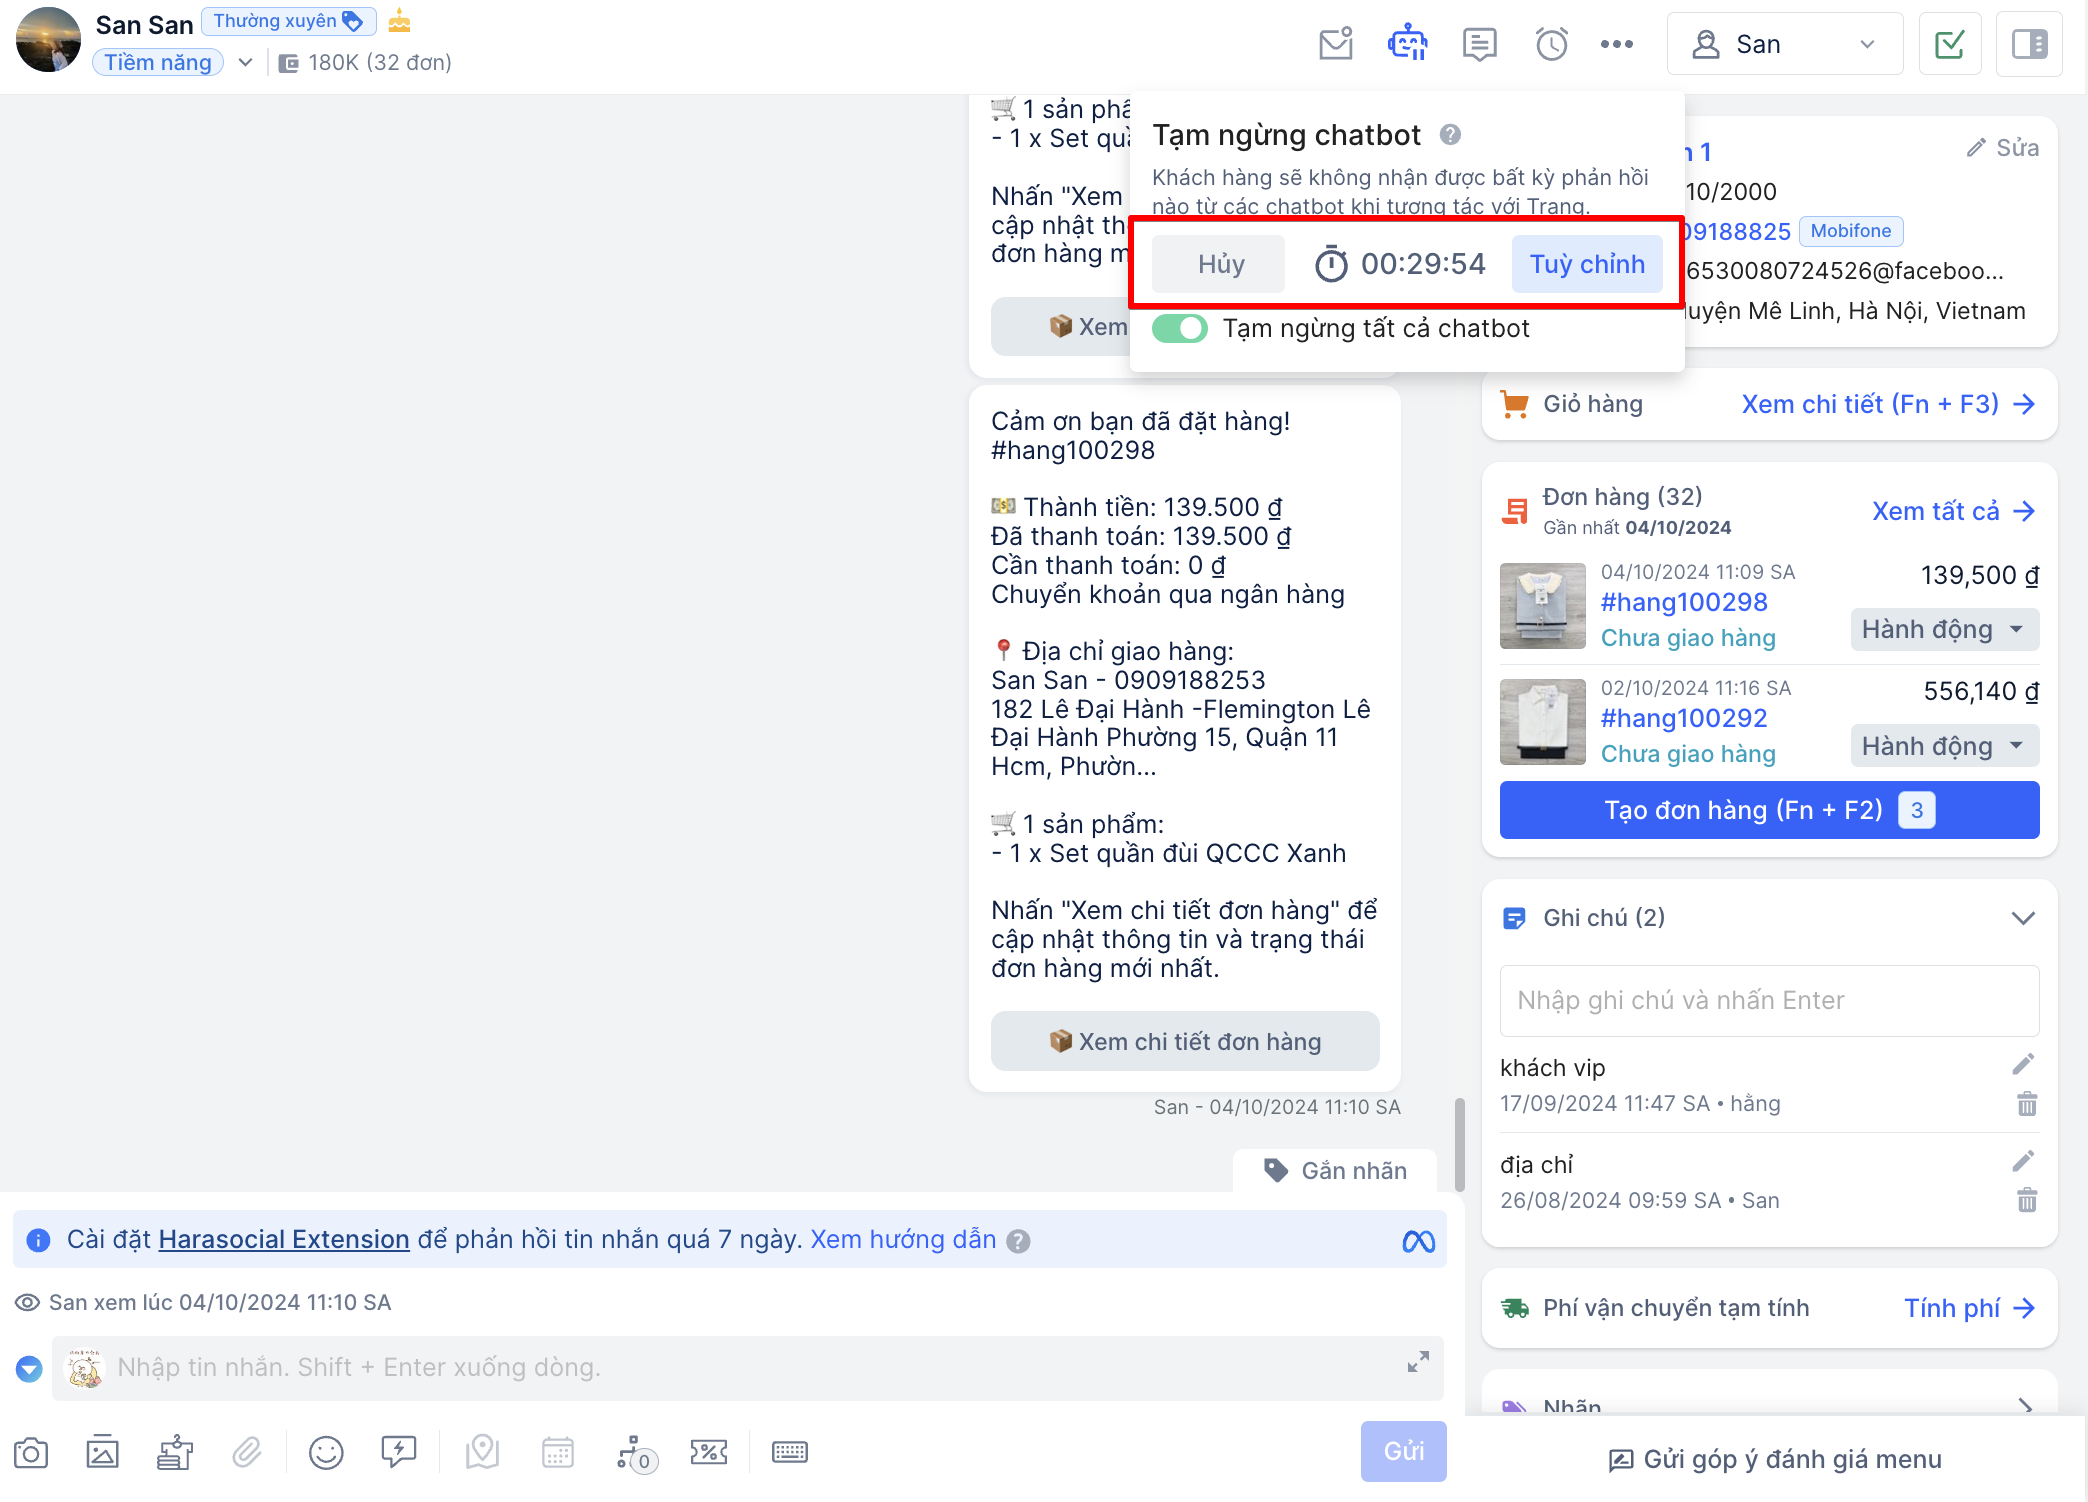Edit the 'địa chỉ' note pencil icon
Image resolution: width=2088 pixels, height=1502 pixels.
(2023, 1160)
